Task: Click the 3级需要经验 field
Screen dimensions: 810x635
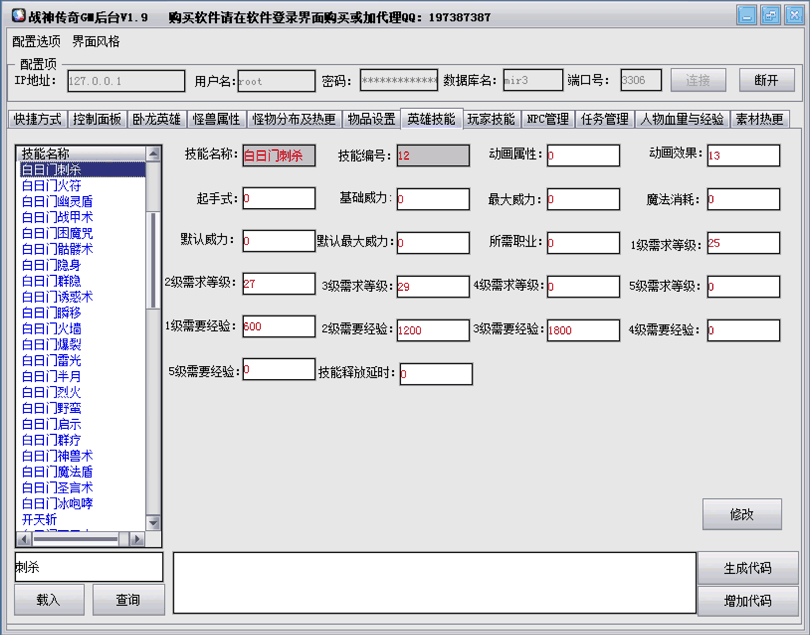Action: coord(584,330)
